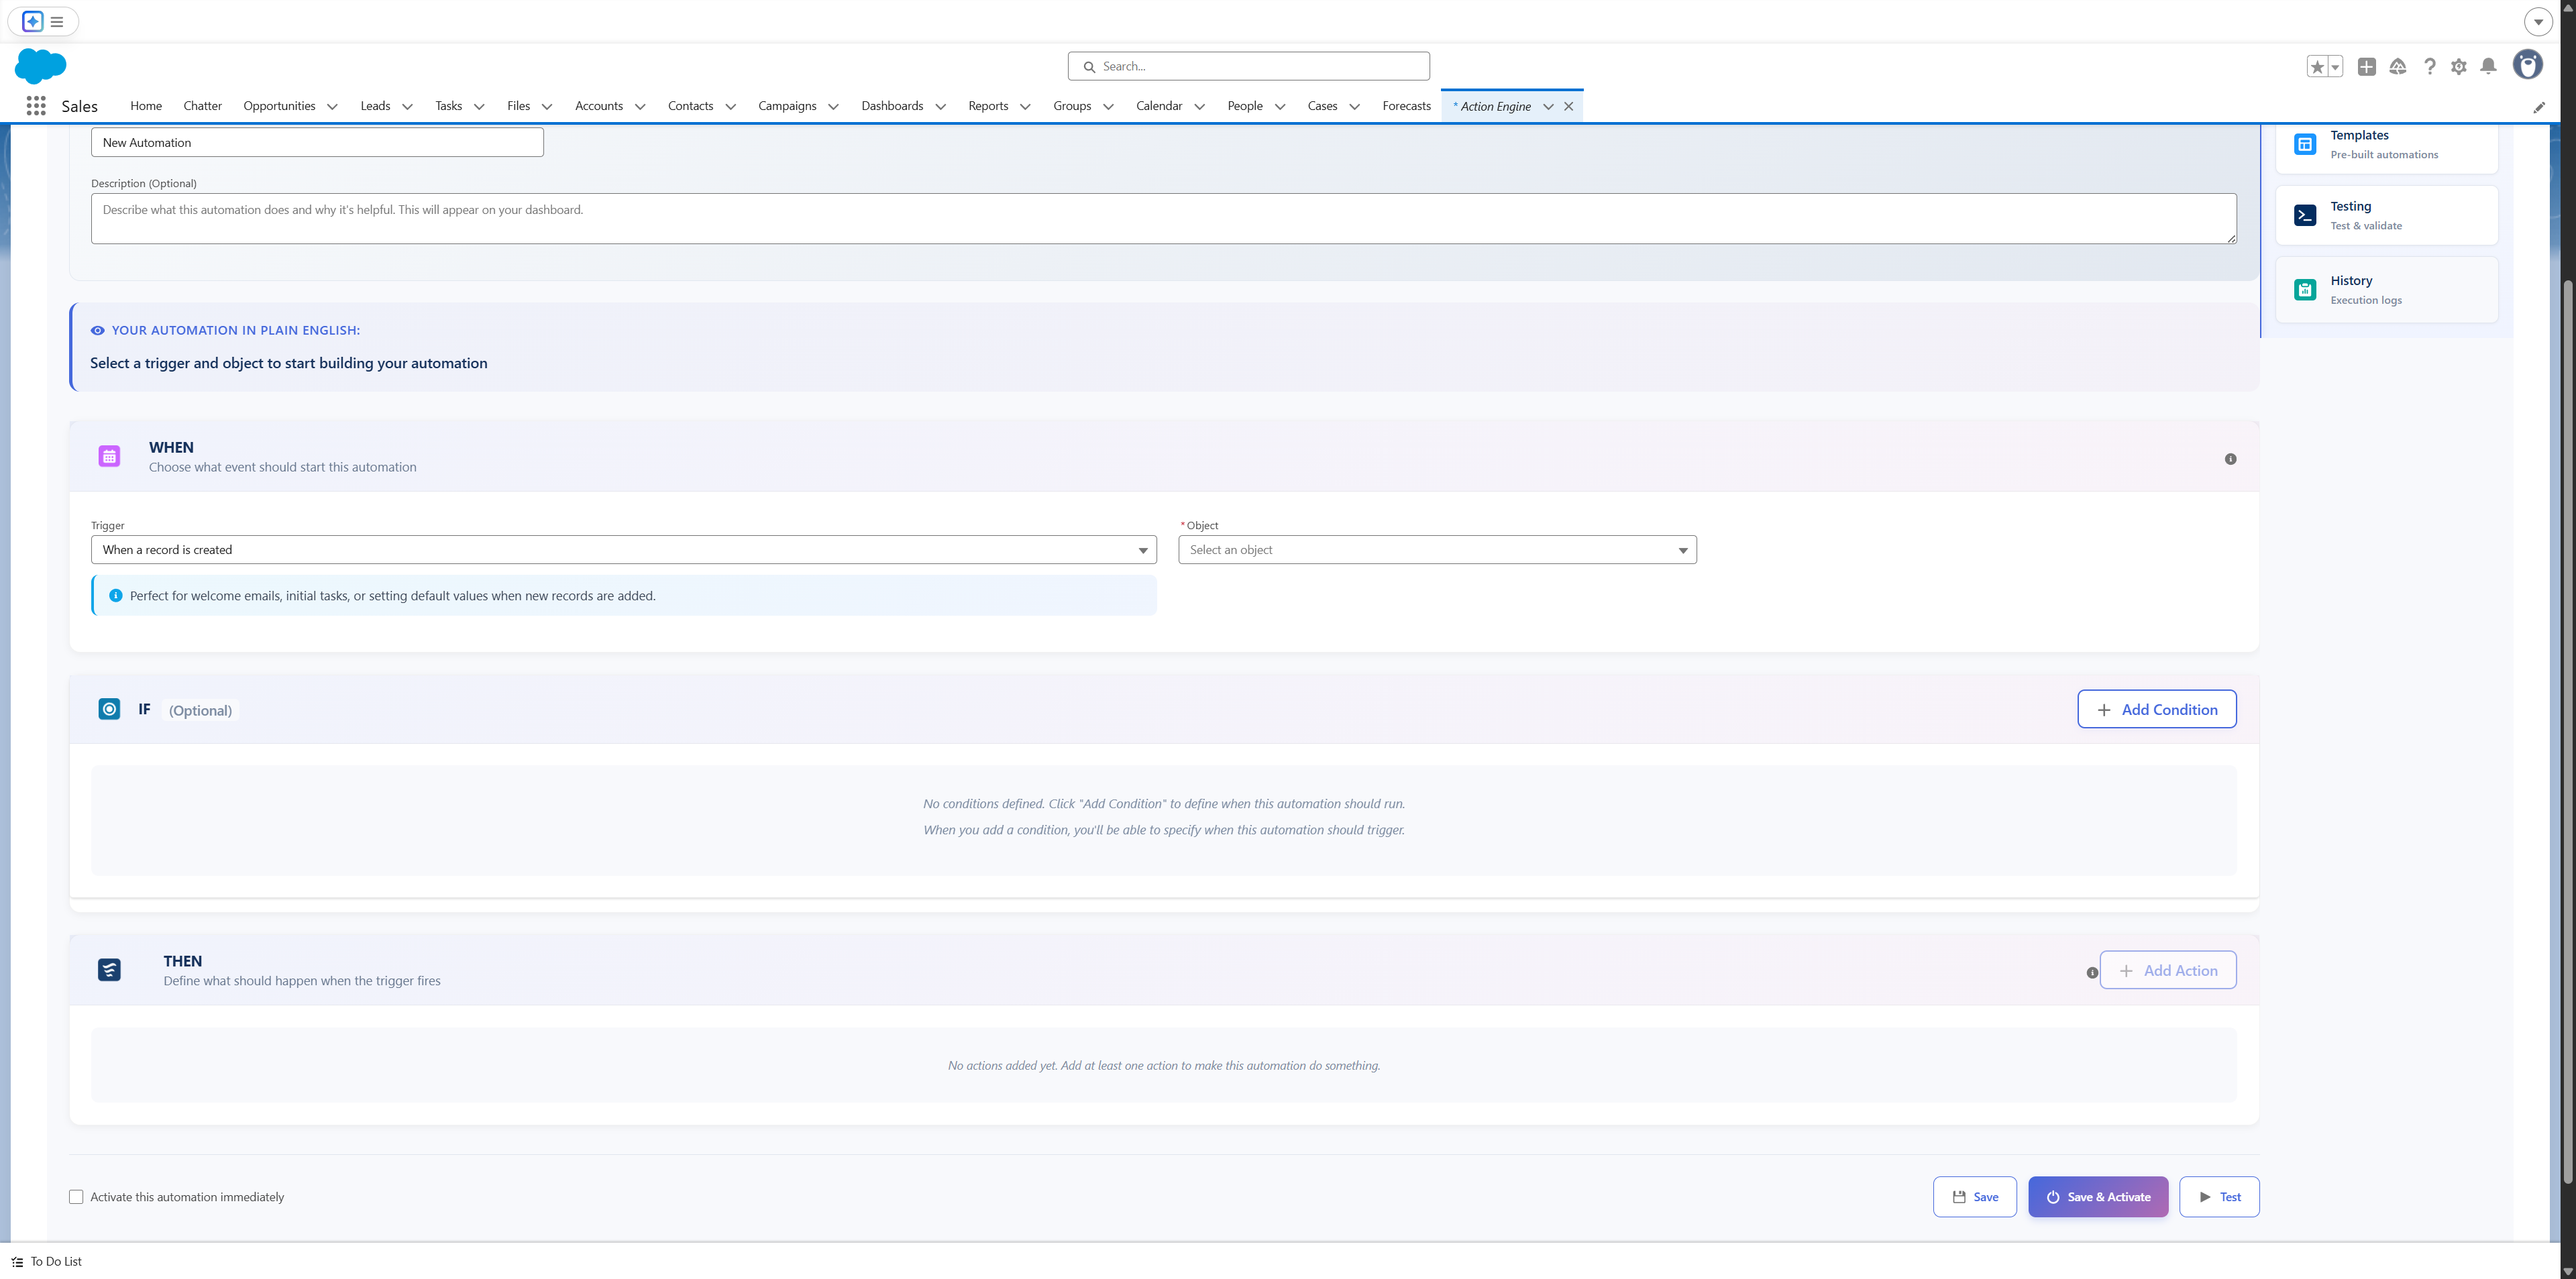Open Salesforce Help via the question mark icon
Image resolution: width=2576 pixels, height=1279 pixels.
tap(2430, 66)
